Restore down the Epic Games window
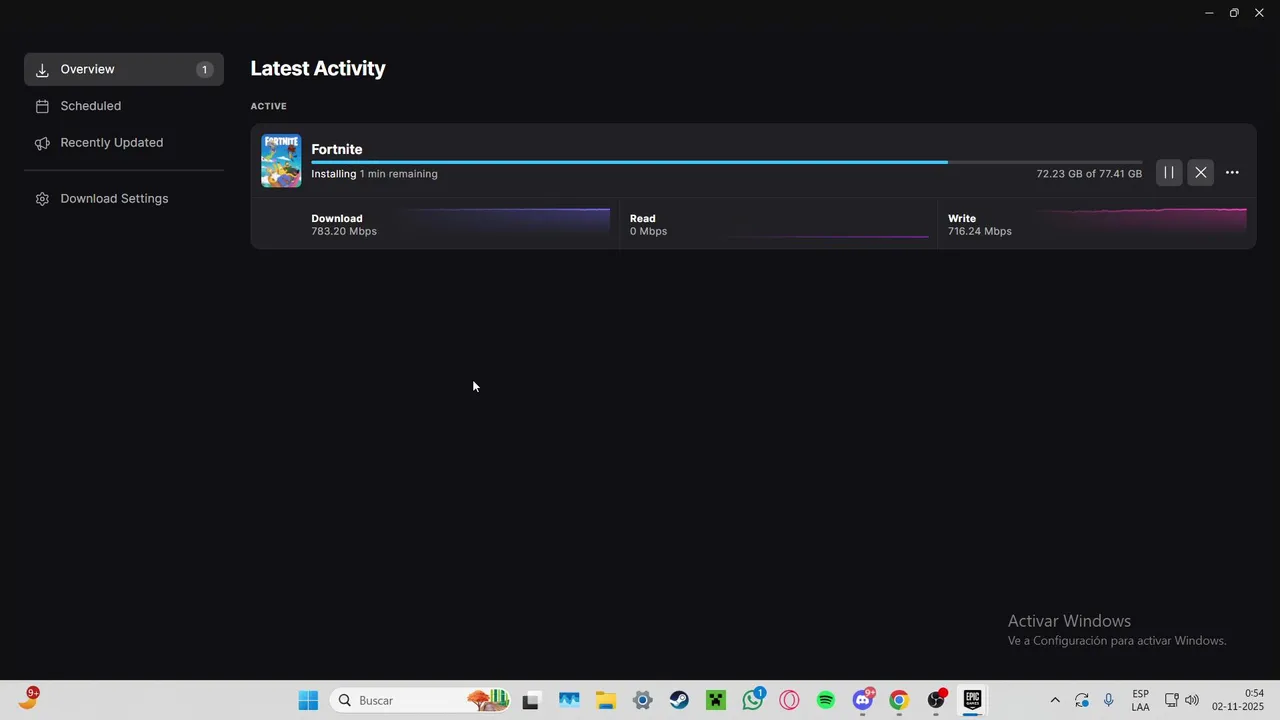This screenshot has height=720, width=1280. tap(1234, 13)
